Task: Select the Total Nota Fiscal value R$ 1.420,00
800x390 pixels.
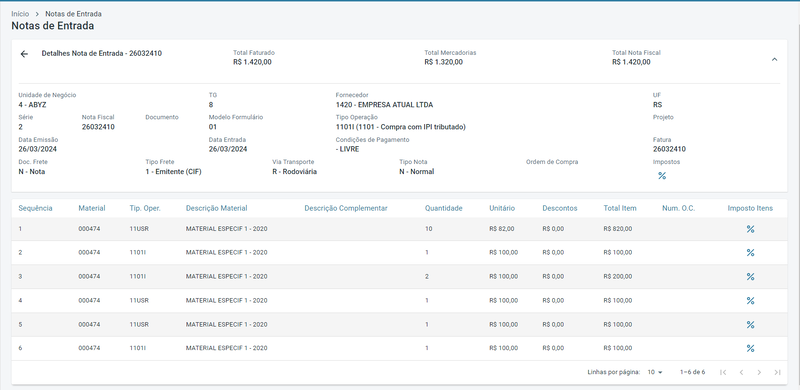Action: 631,62
